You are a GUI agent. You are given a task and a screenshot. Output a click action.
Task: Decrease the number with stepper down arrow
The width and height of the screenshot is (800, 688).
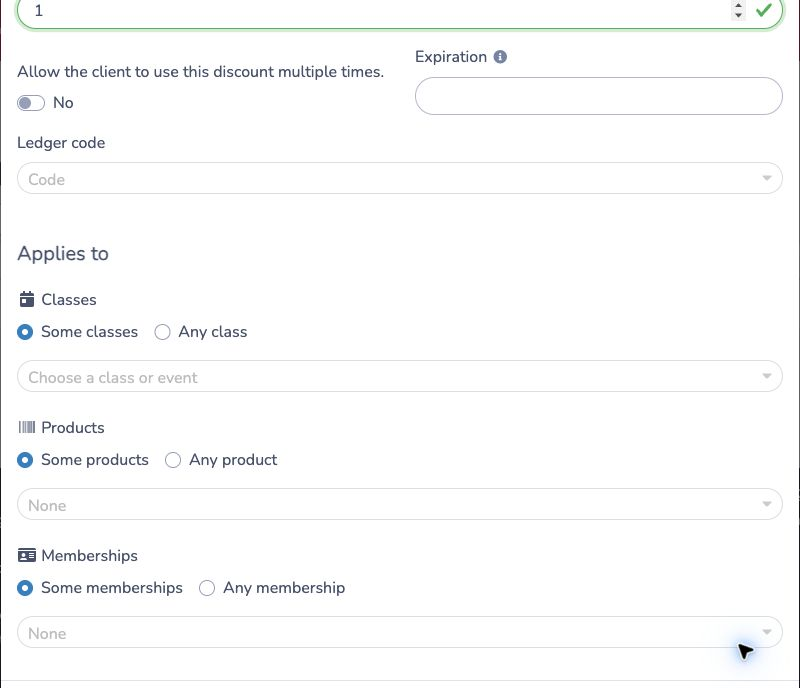point(738,15)
